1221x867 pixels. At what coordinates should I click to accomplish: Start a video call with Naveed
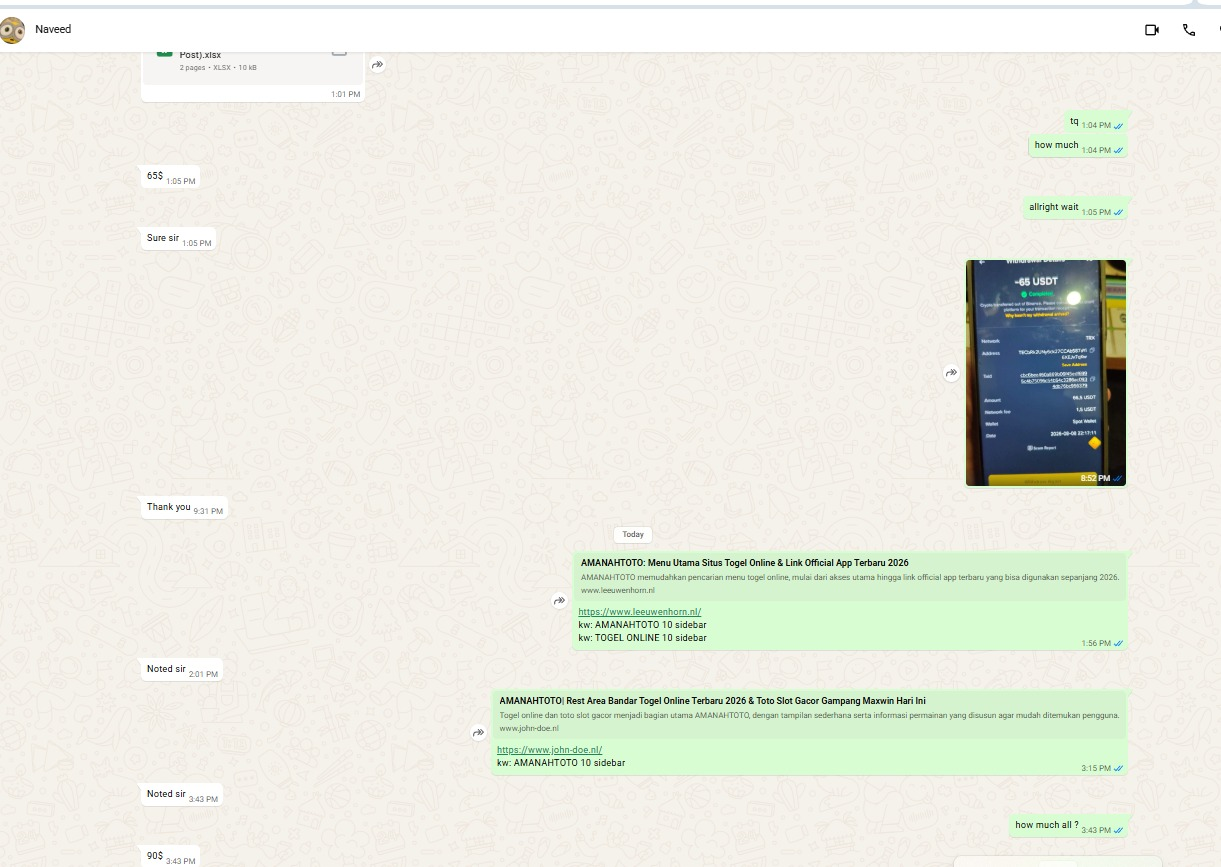click(x=1152, y=30)
